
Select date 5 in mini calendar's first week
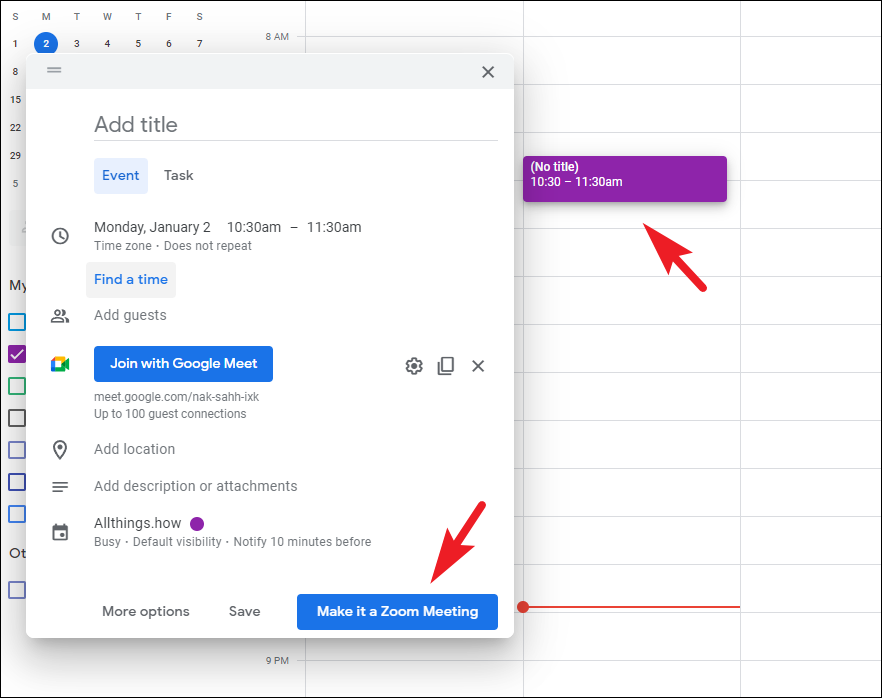(x=138, y=44)
